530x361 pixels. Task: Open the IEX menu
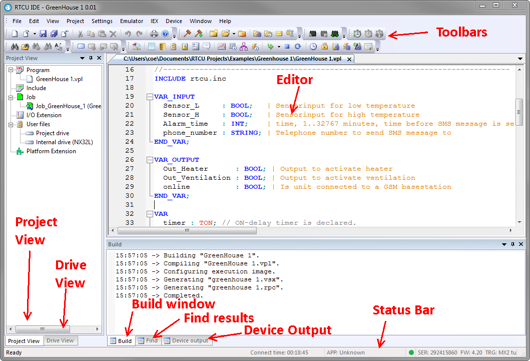pyautogui.click(x=154, y=21)
